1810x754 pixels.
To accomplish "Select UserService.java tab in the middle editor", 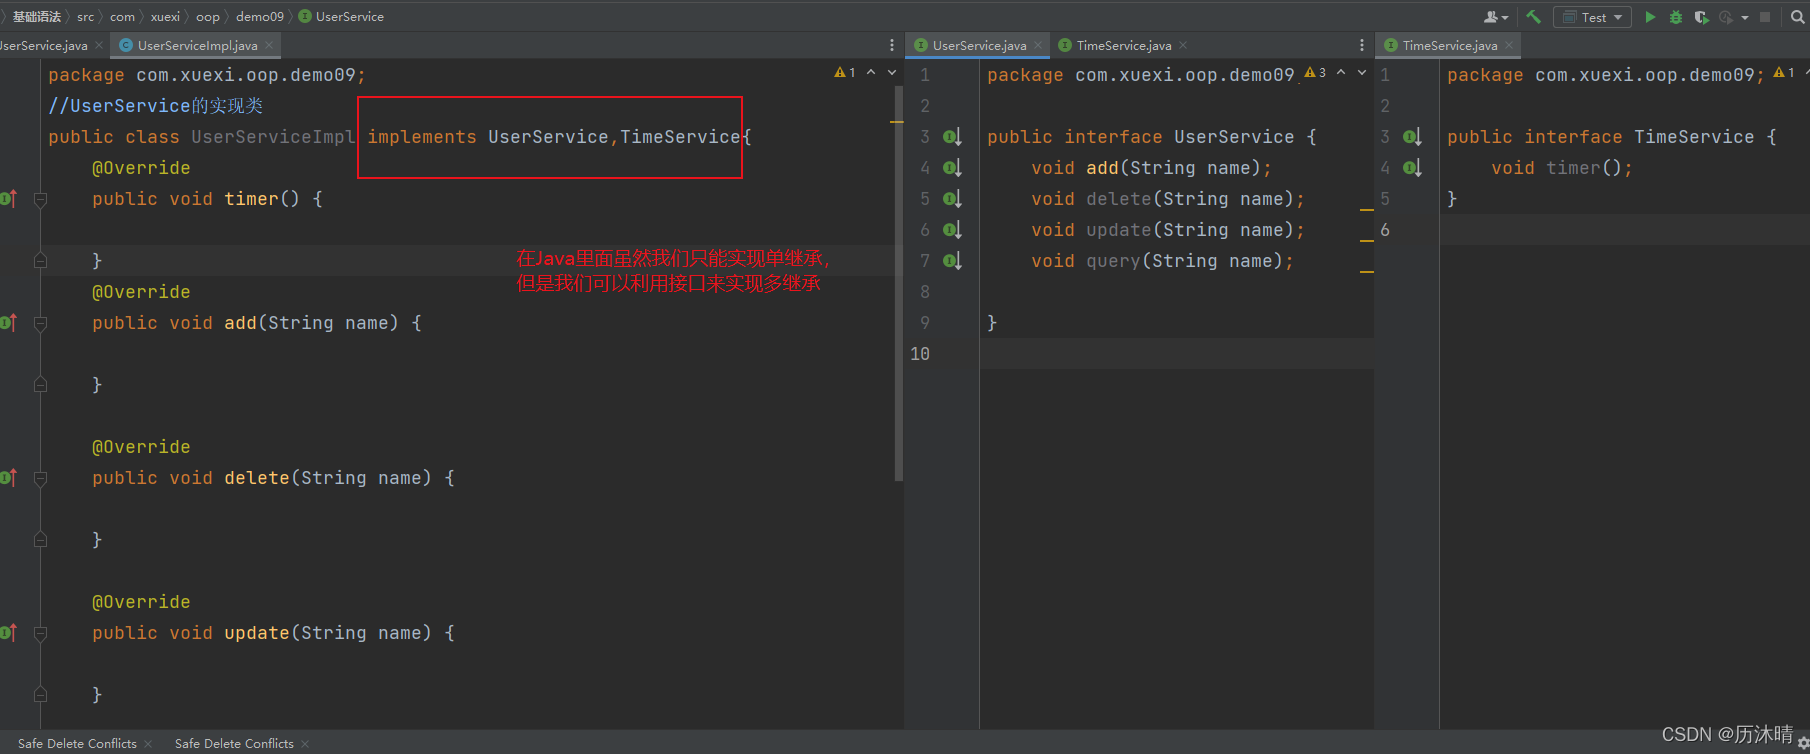I will pyautogui.click(x=979, y=45).
